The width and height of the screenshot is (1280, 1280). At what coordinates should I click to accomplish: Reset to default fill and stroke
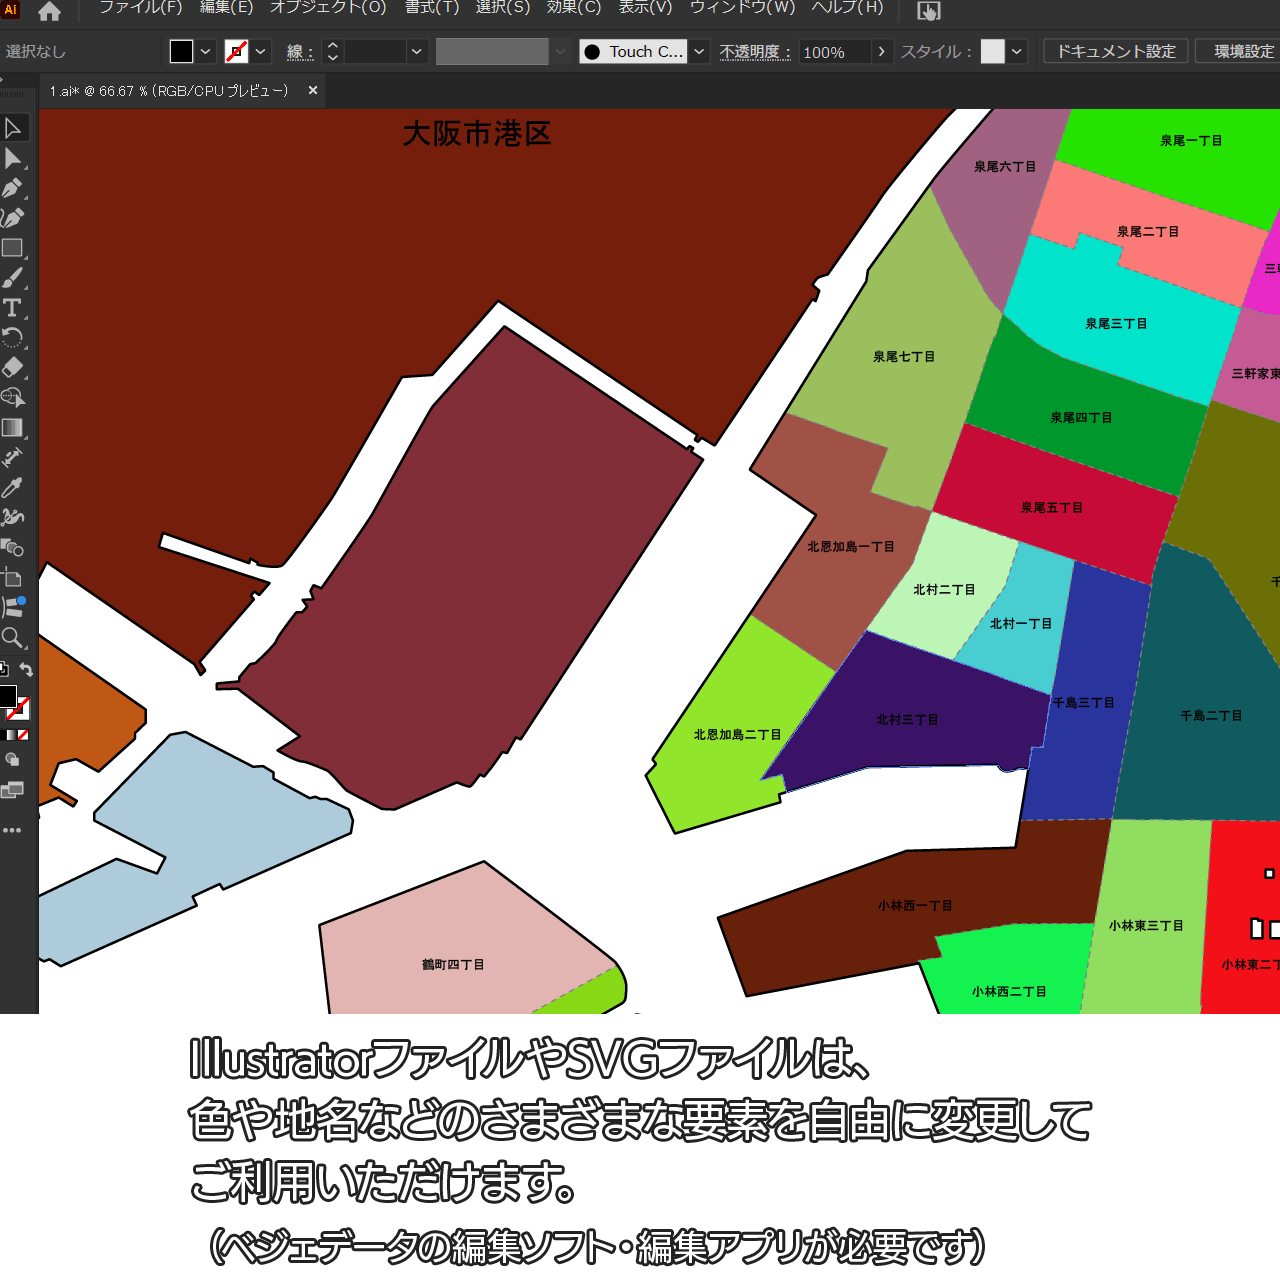[x=4, y=670]
